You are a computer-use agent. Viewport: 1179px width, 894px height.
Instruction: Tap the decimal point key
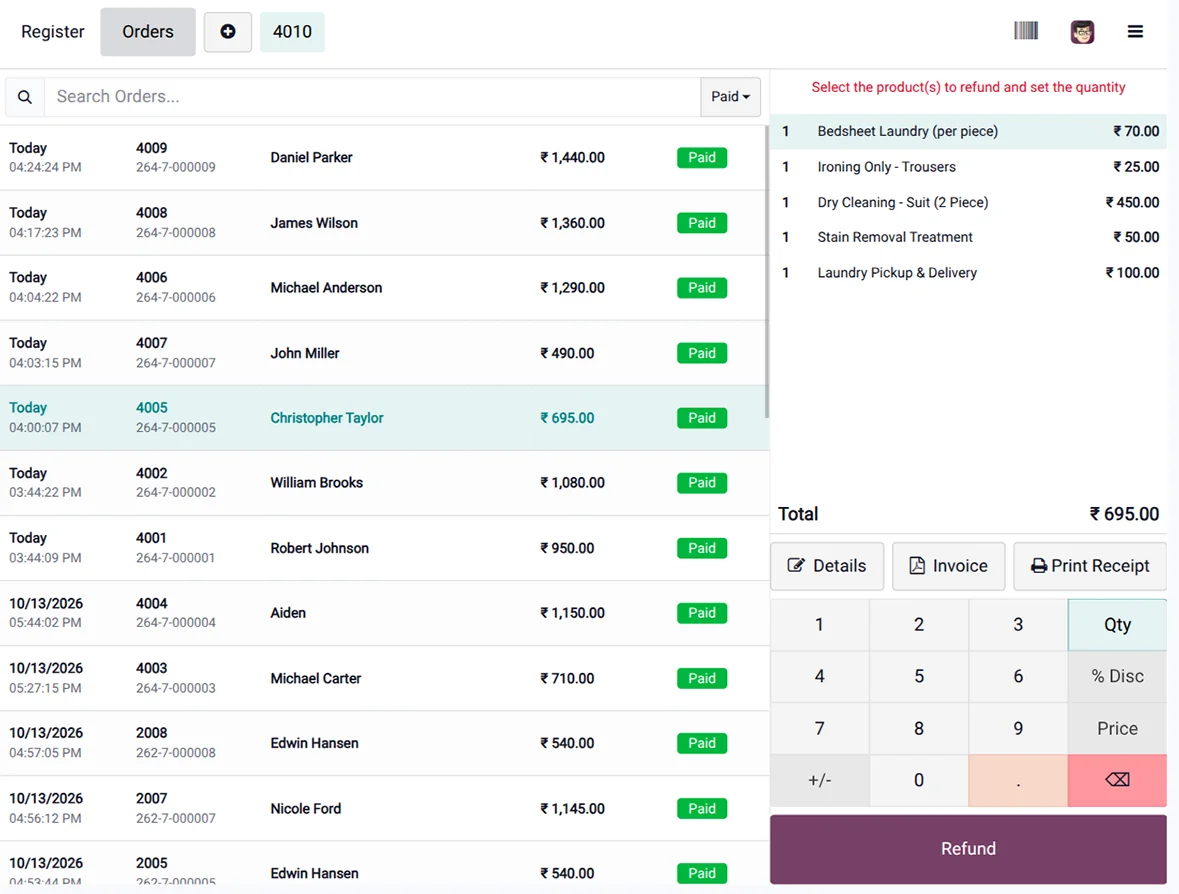pyautogui.click(x=1018, y=780)
